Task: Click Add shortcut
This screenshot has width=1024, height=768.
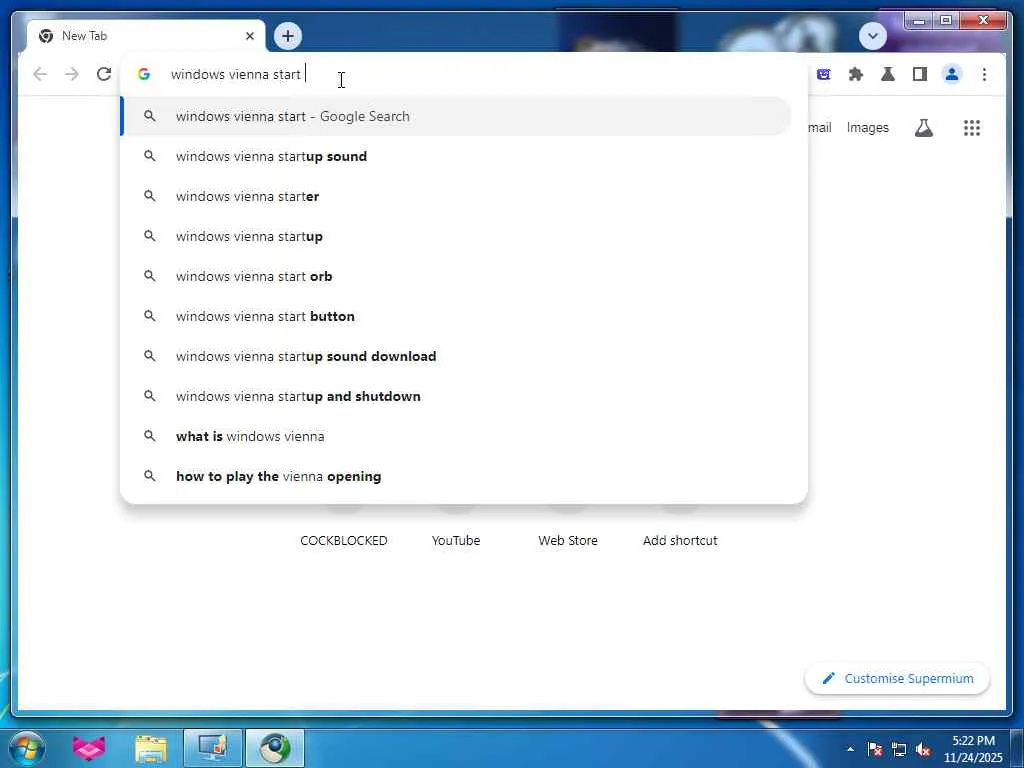Action: pyautogui.click(x=680, y=541)
